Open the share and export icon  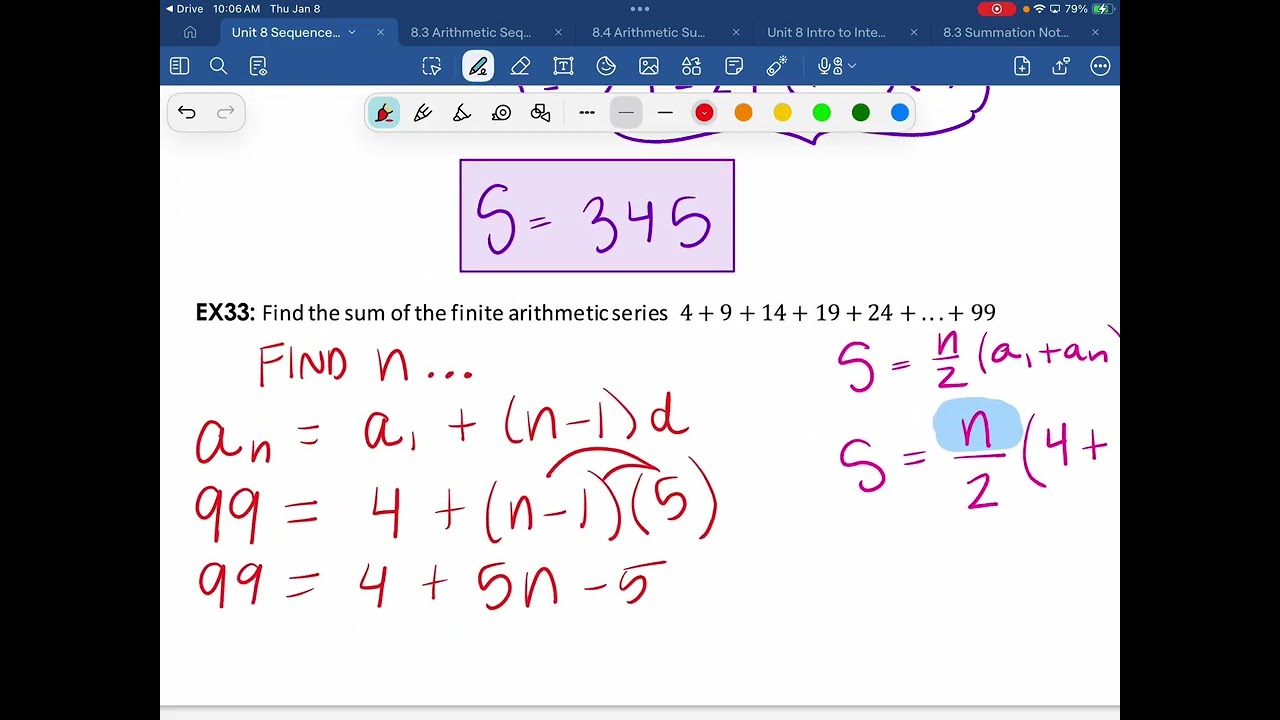[1061, 66]
